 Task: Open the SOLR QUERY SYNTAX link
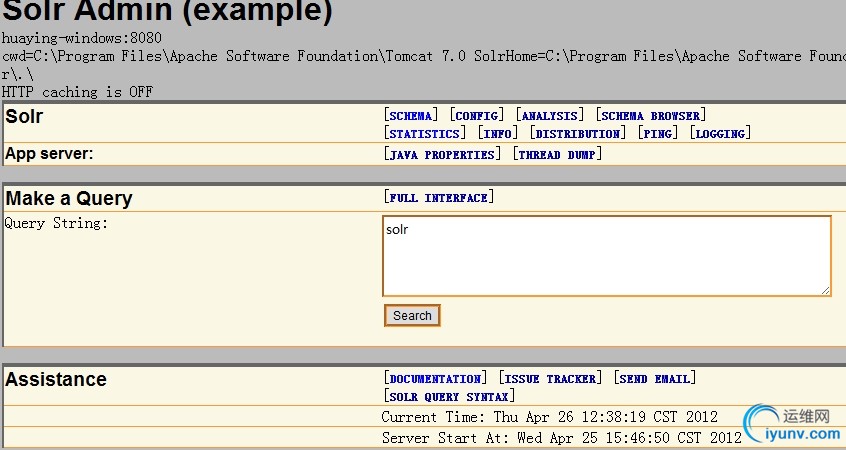[449, 396]
